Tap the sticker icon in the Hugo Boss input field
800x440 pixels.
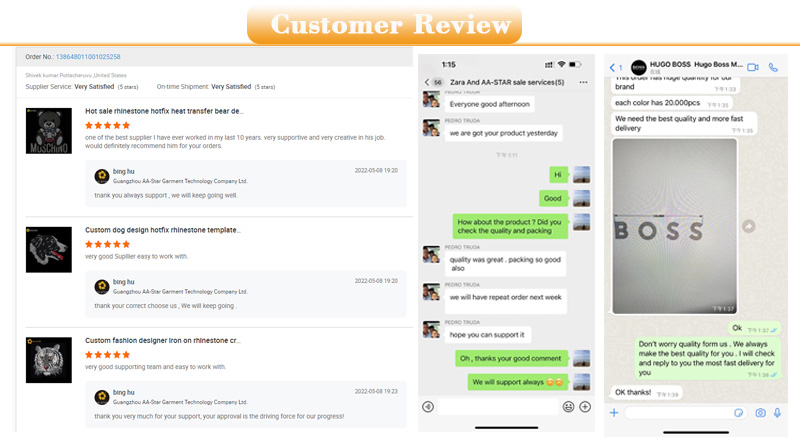click(x=738, y=412)
